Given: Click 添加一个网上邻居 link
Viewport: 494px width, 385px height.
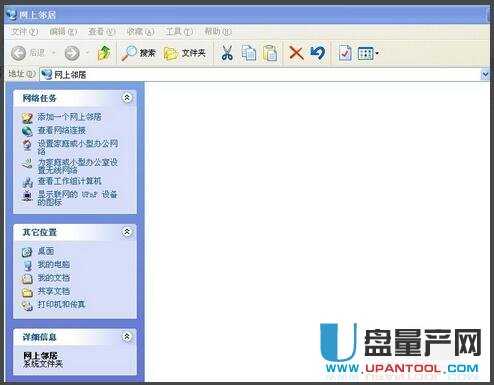Looking at the screenshot, I should [69, 117].
